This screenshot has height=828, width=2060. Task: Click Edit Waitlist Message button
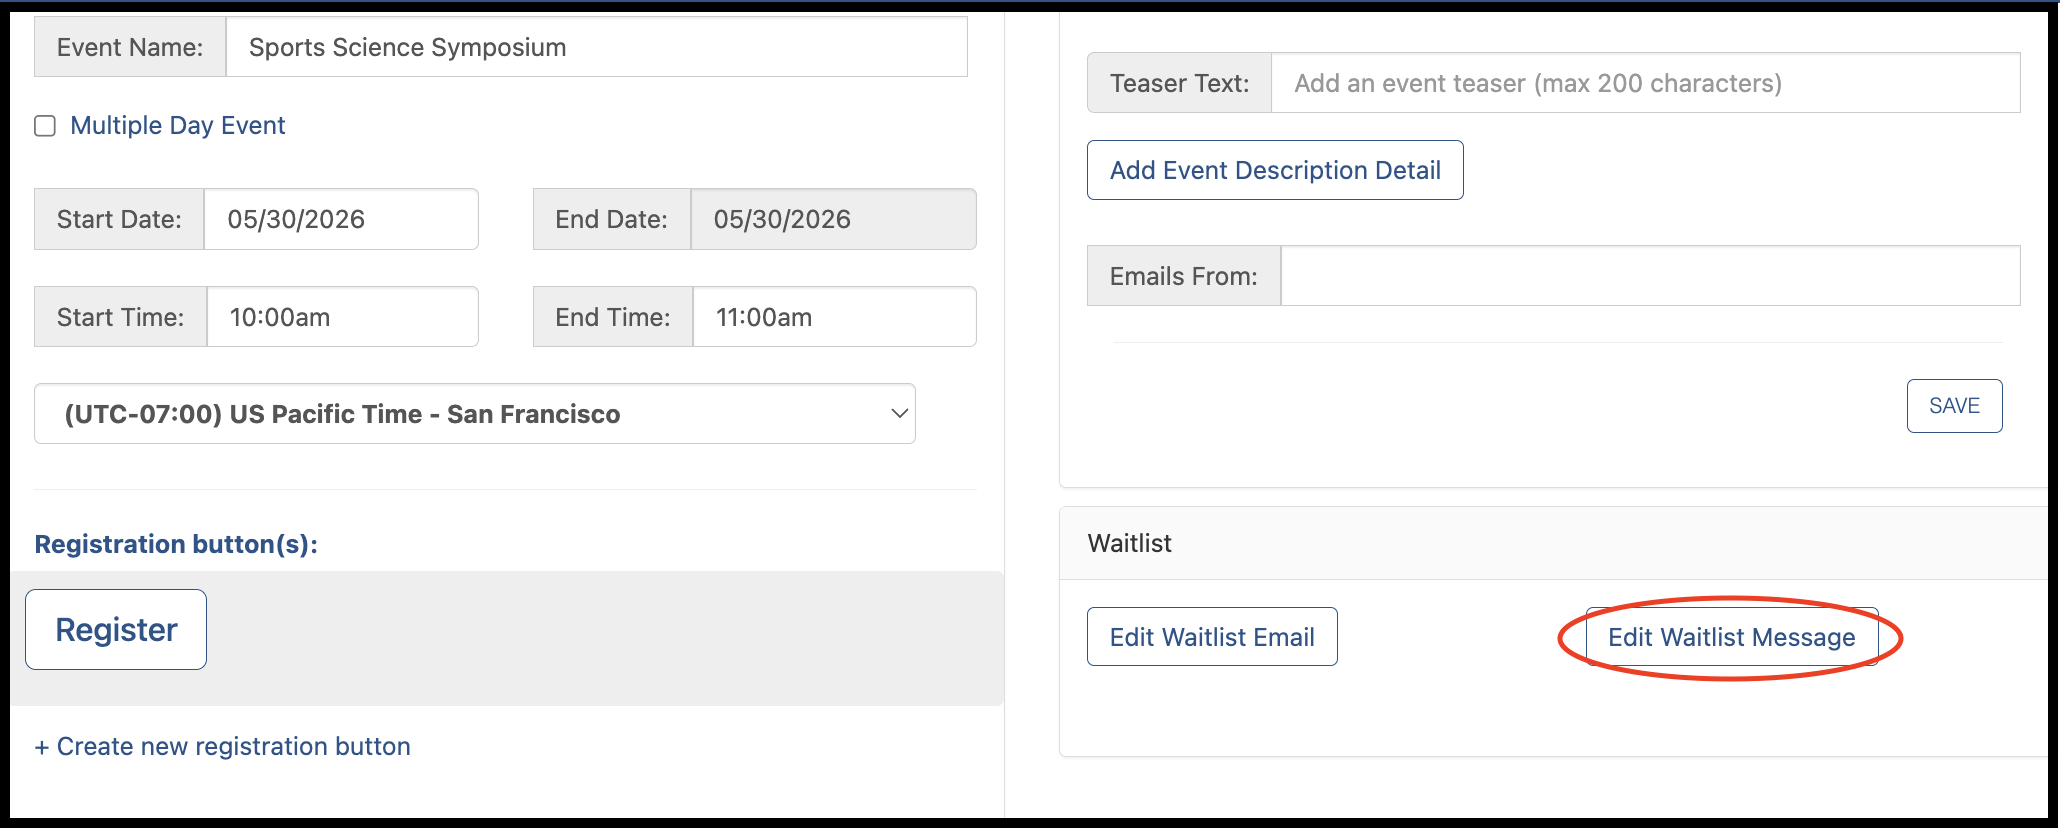pos(1732,637)
